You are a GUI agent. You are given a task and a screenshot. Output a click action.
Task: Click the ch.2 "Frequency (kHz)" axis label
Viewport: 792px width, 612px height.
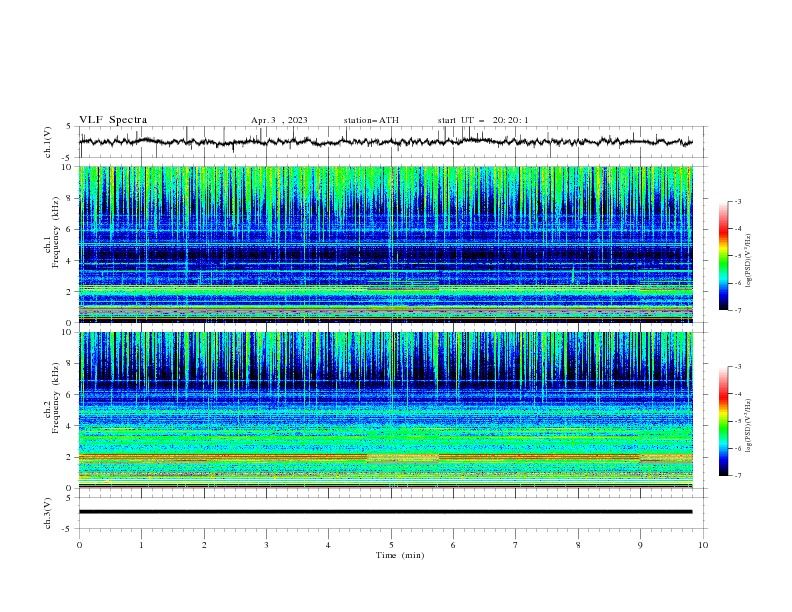56,398
